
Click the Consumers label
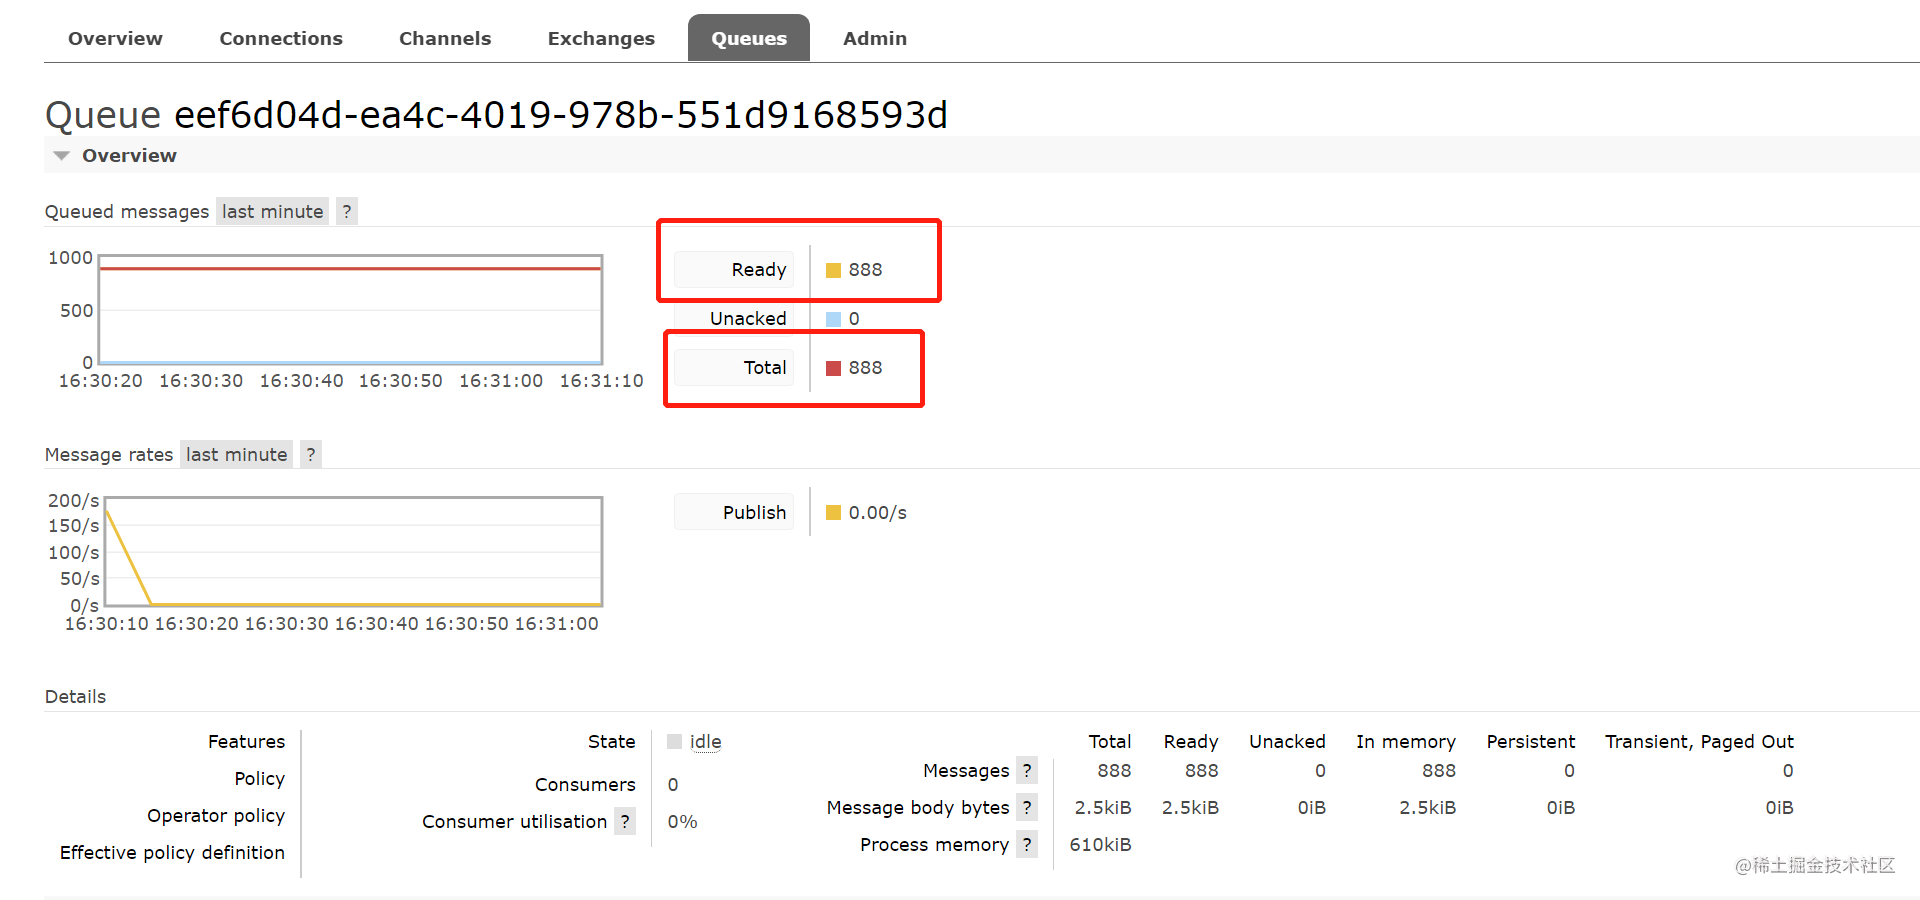[x=585, y=785]
